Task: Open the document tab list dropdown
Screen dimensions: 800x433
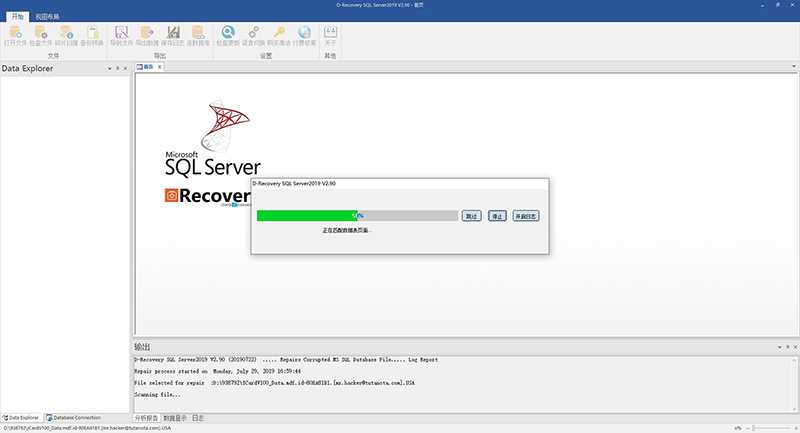Action: [x=793, y=66]
